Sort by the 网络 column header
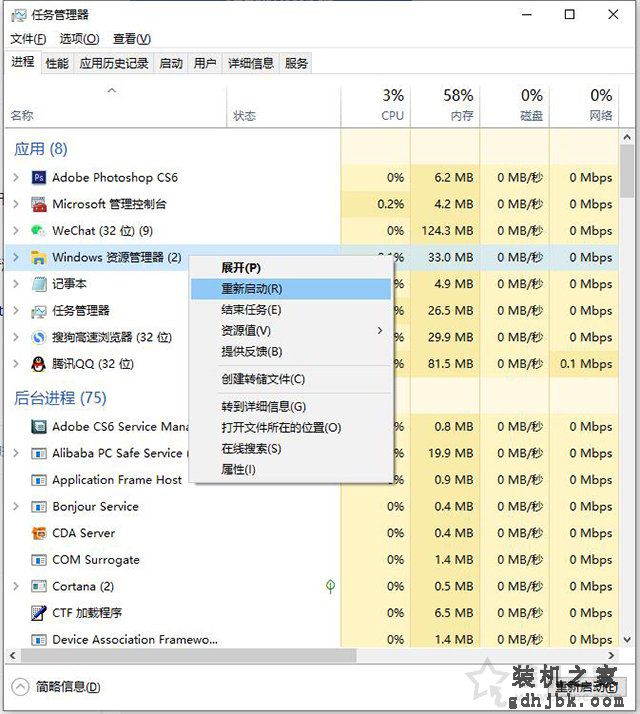Screen dimensions: 640x714 584,106
